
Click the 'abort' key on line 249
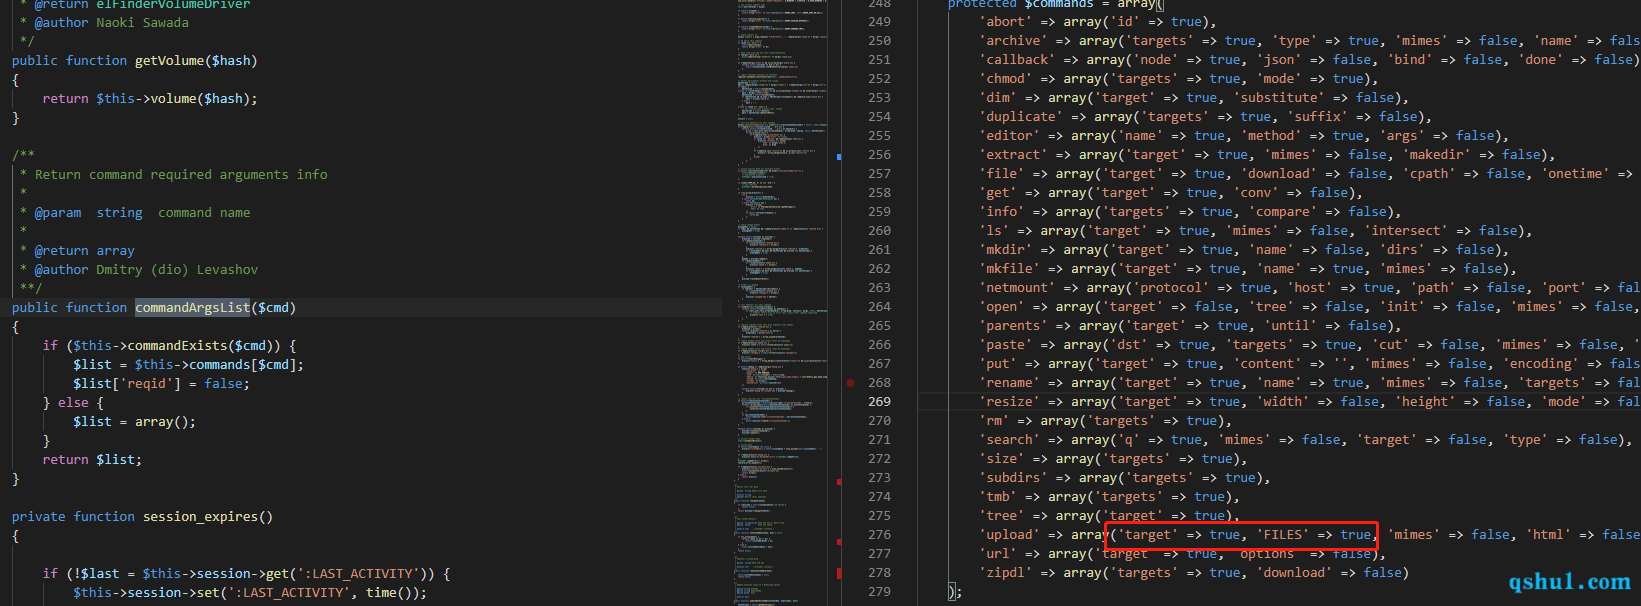(x=1005, y=22)
